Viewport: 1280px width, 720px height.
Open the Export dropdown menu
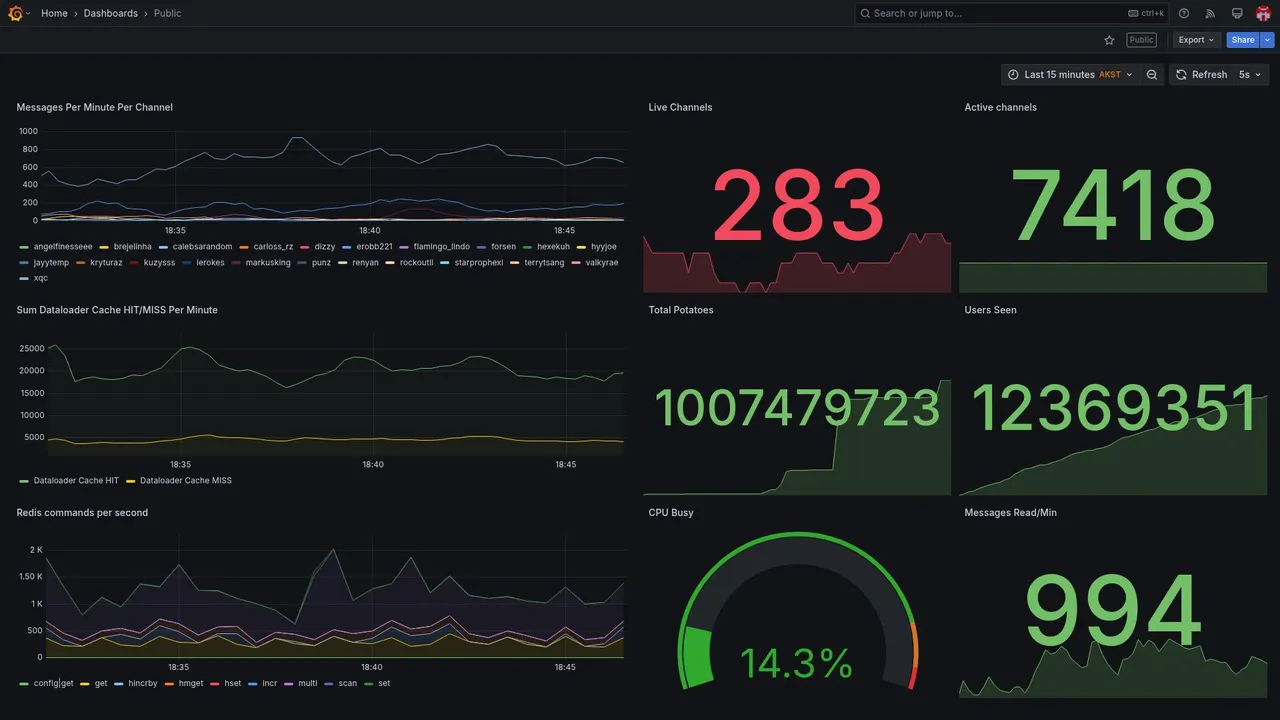click(1196, 40)
